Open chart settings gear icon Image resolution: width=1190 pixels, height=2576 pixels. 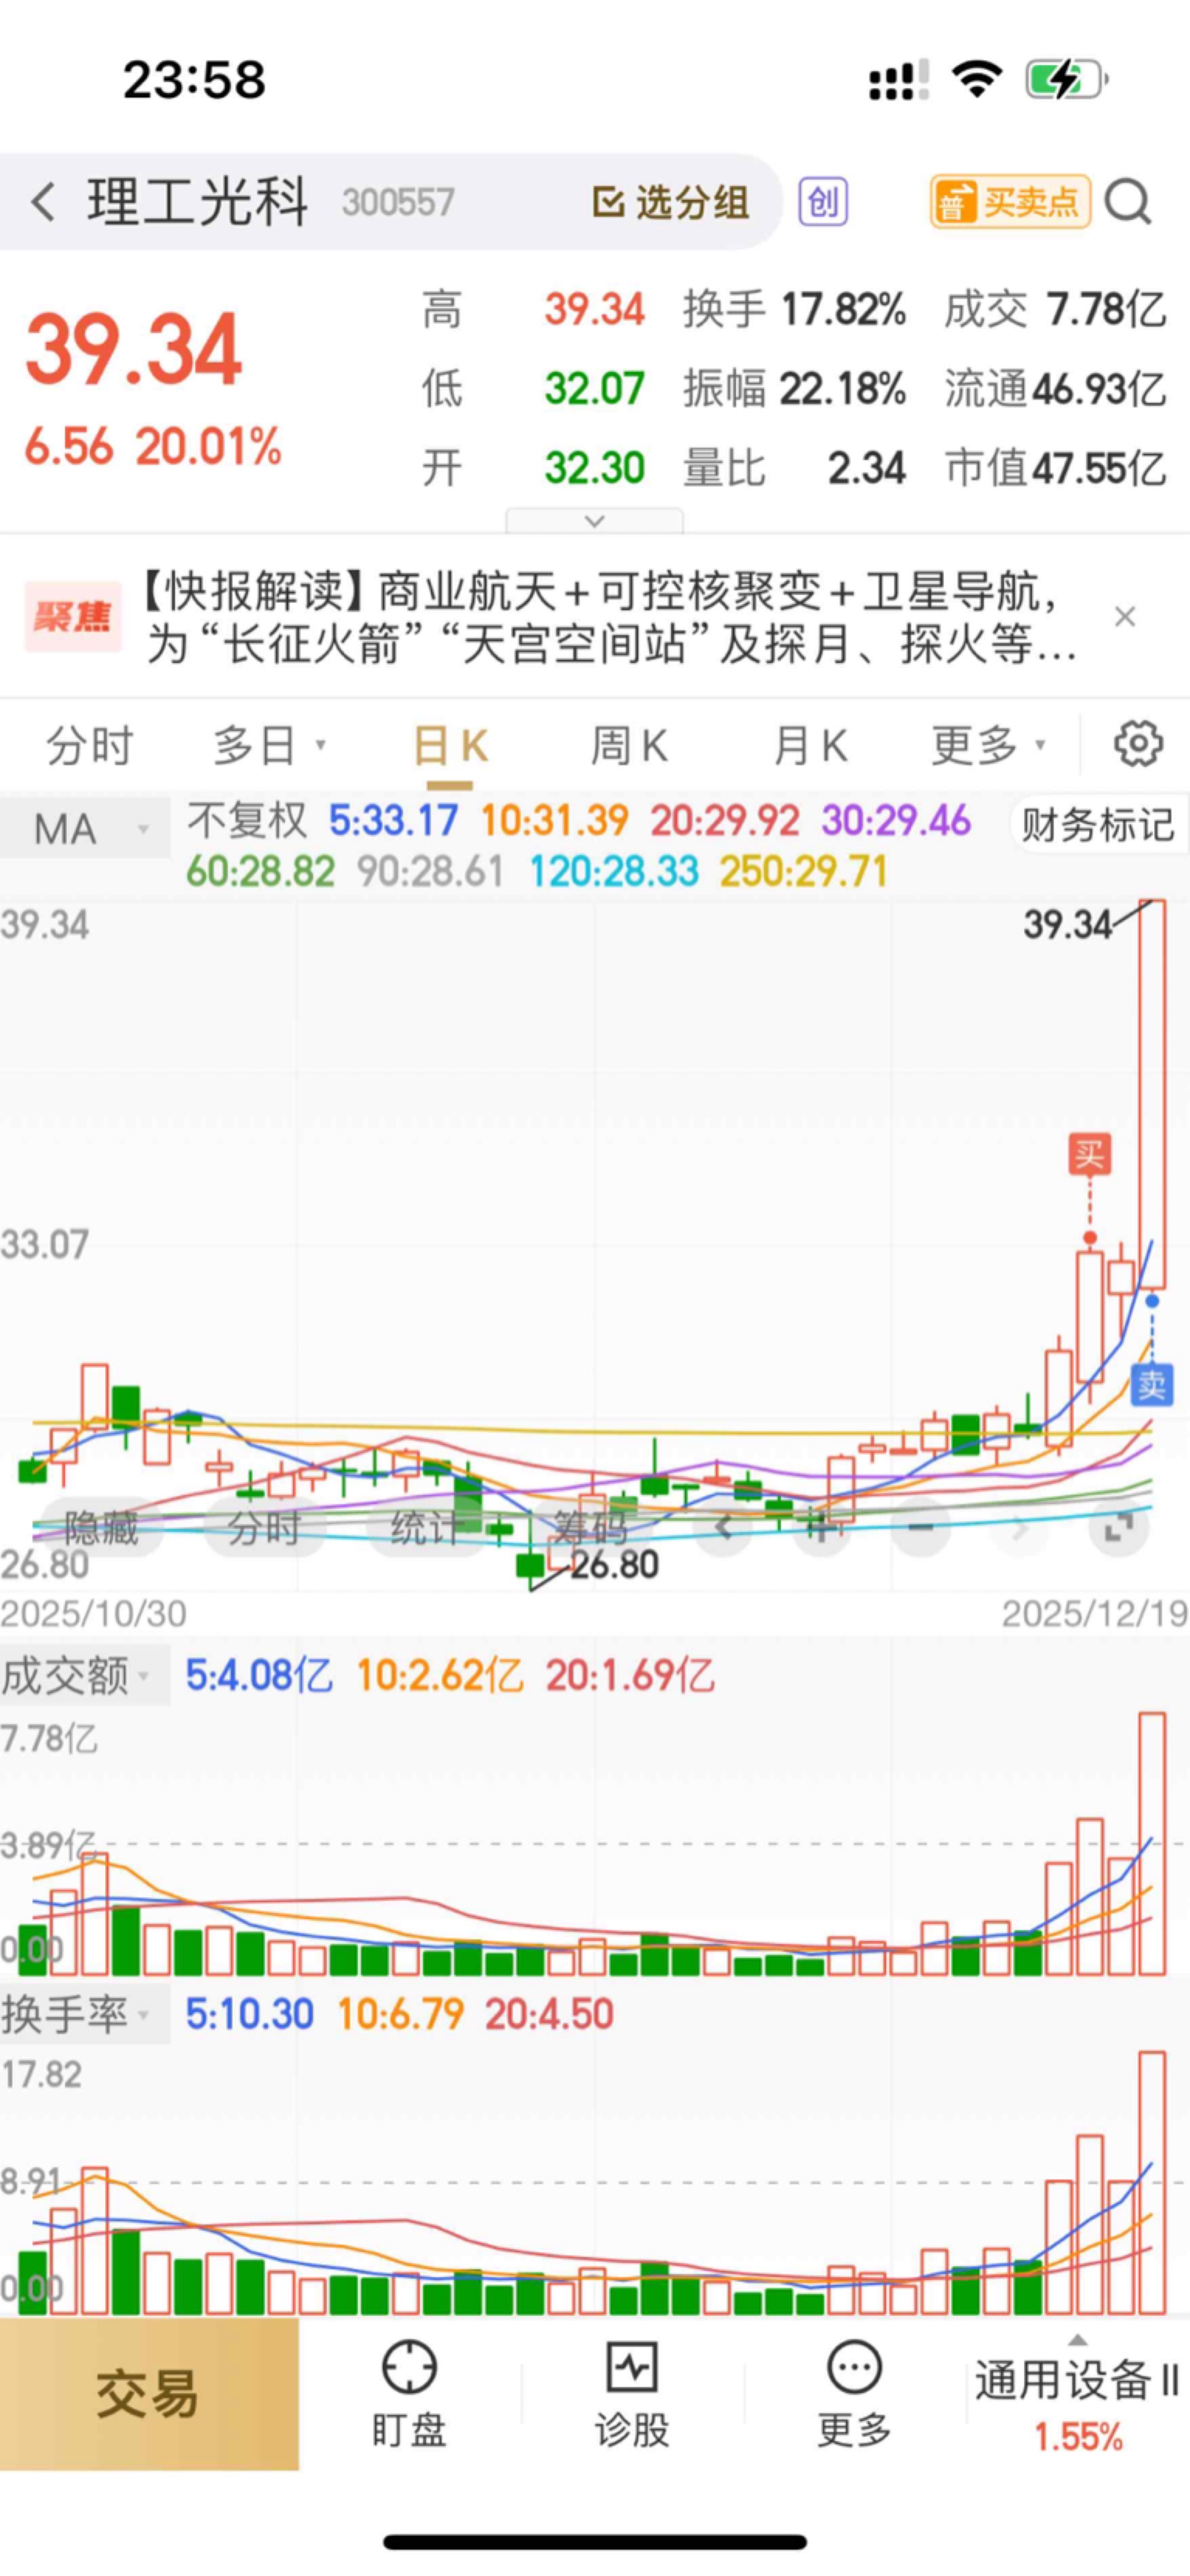point(1138,744)
